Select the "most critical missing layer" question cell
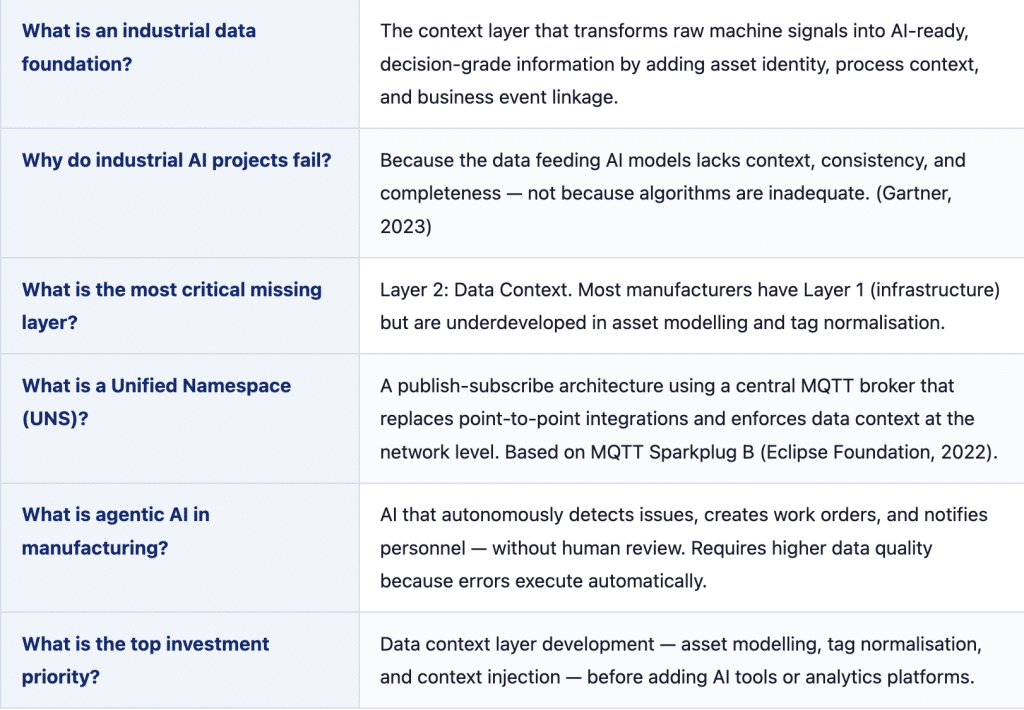 pyautogui.click(x=172, y=306)
